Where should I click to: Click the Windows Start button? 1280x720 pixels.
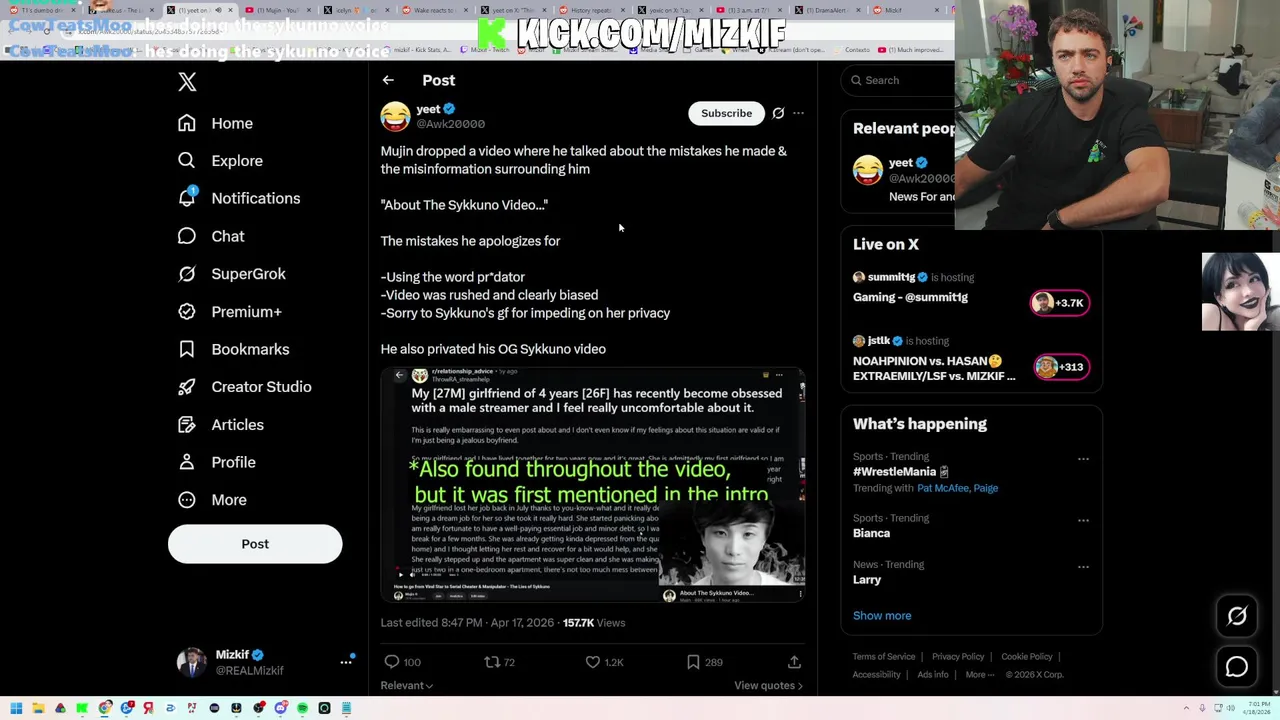pos(16,709)
